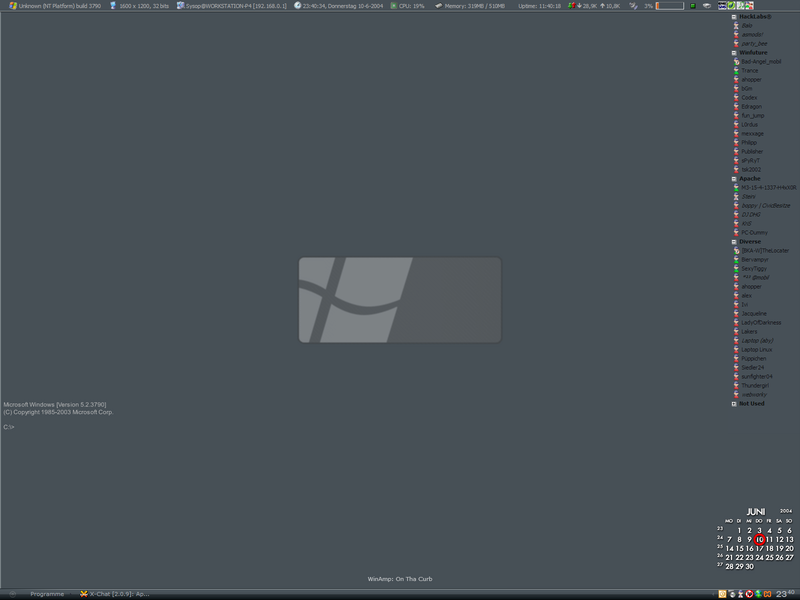Click the volume level bar in top bar
800x600 pixels.
point(670,6)
